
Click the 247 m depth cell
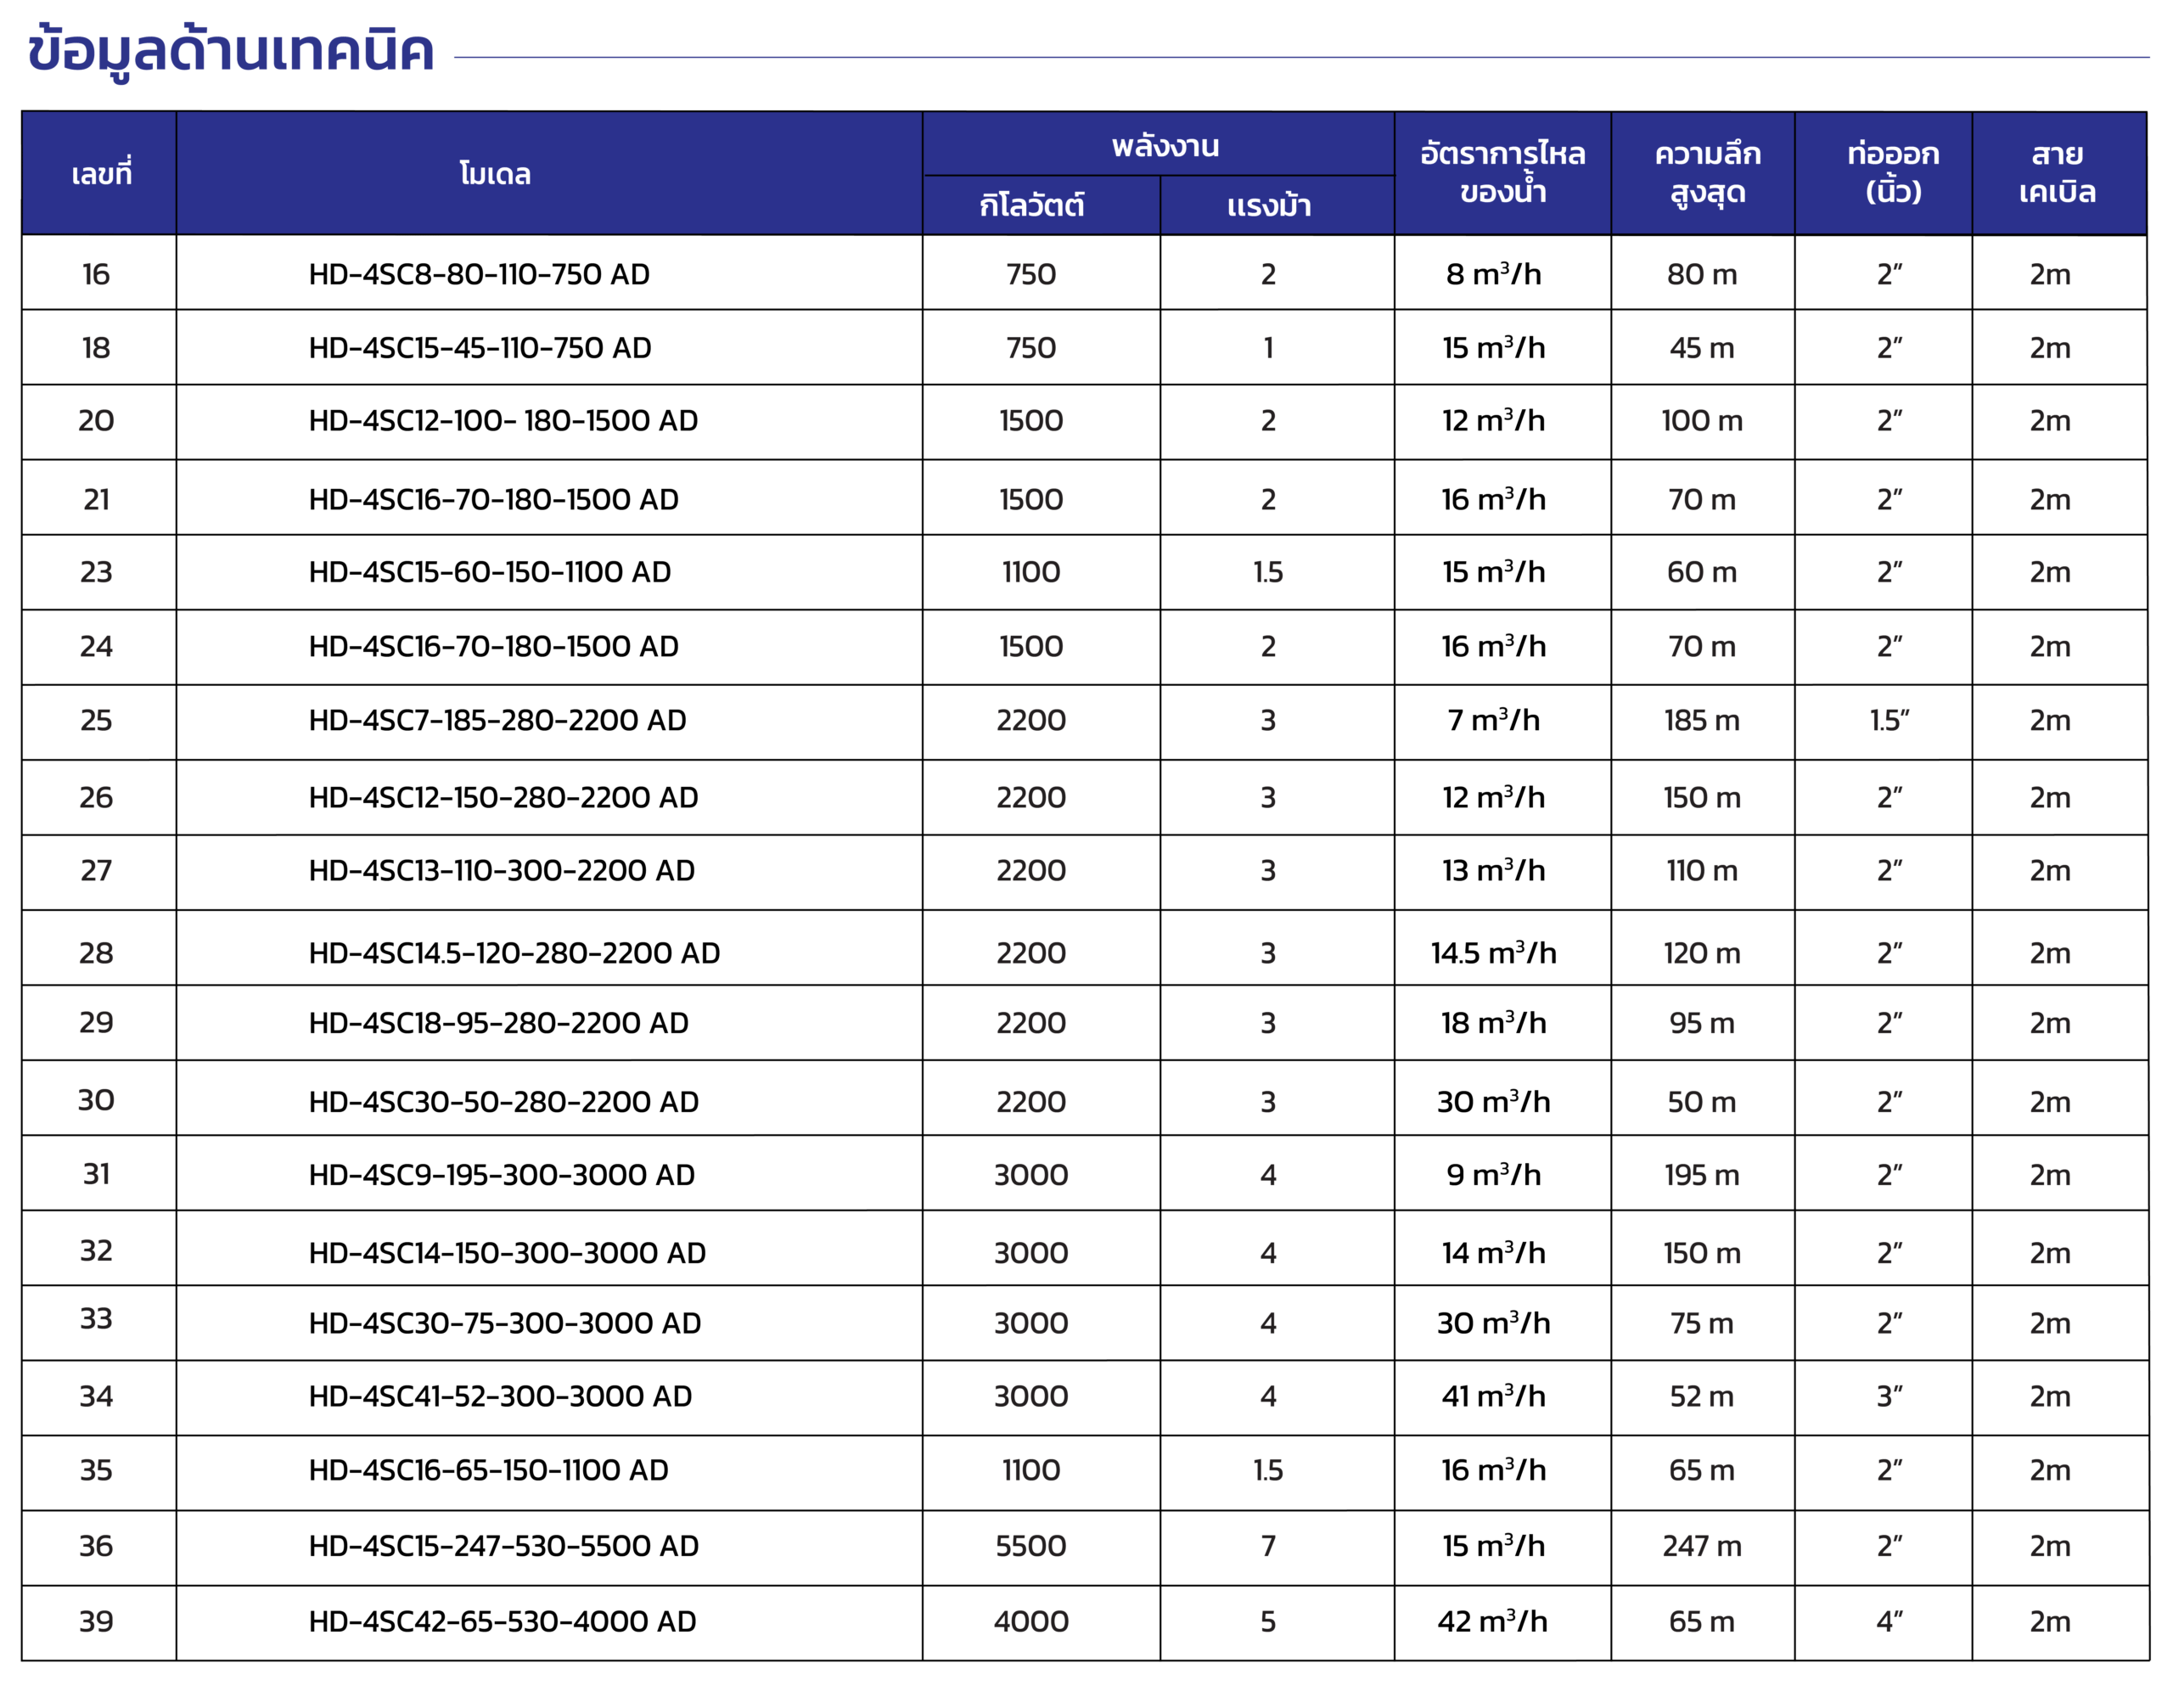[x=1701, y=1546]
